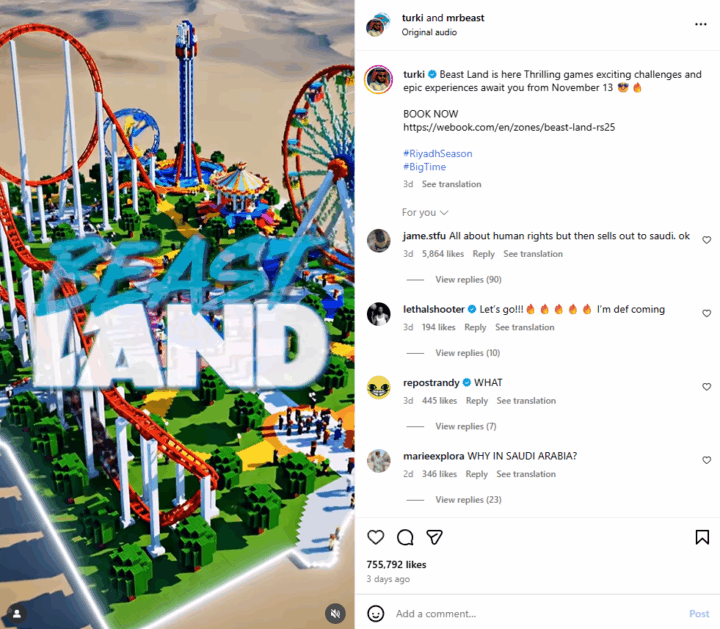Expand View replies (90)
This screenshot has height=629, width=720.
click(468, 280)
